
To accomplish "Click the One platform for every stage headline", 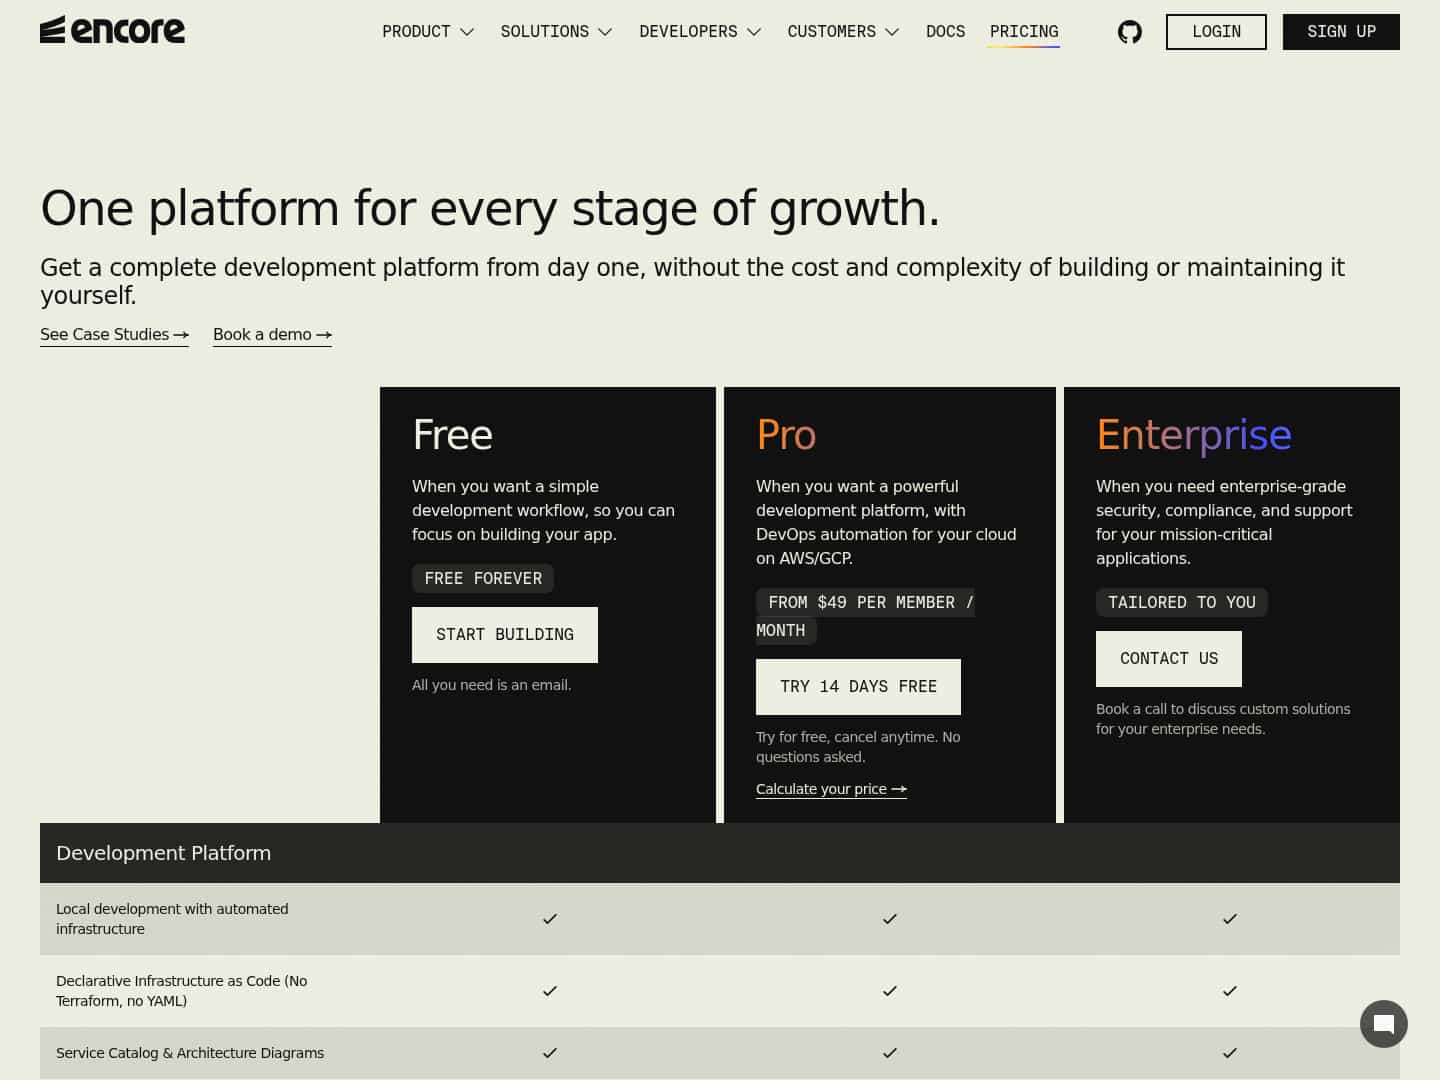I will (x=490, y=208).
